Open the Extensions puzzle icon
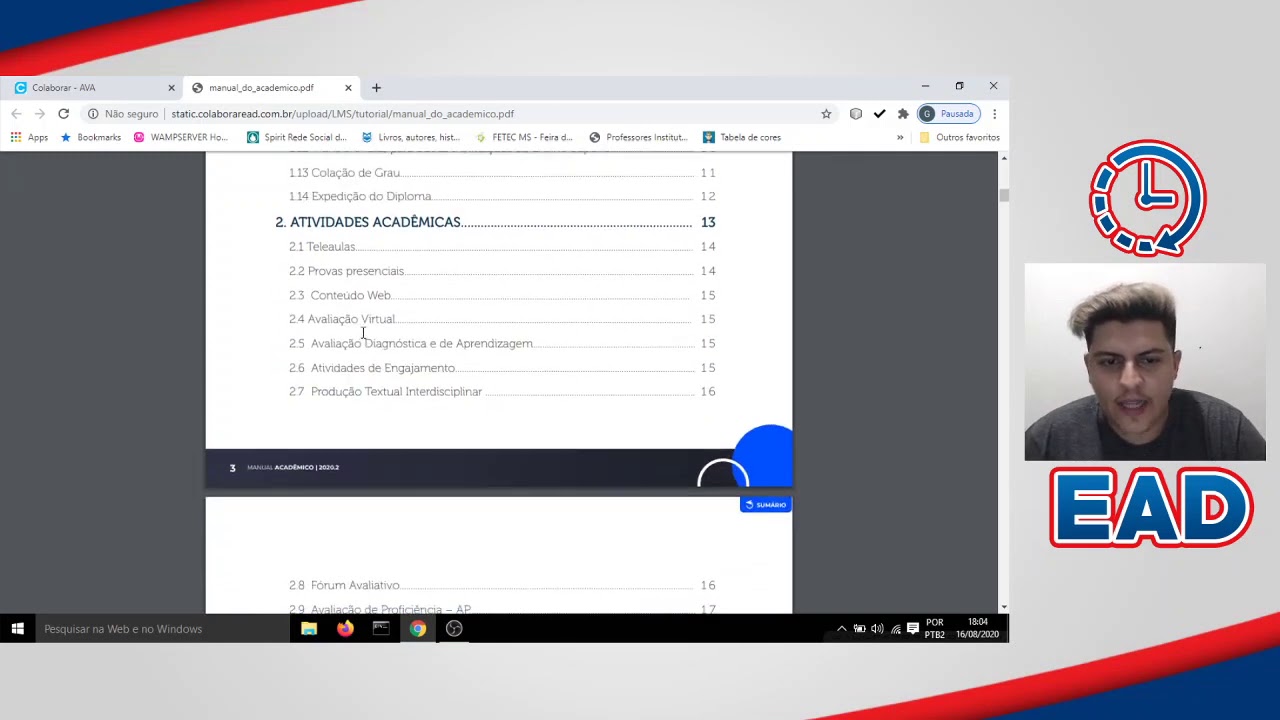The width and height of the screenshot is (1280, 720). click(x=903, y=114)
